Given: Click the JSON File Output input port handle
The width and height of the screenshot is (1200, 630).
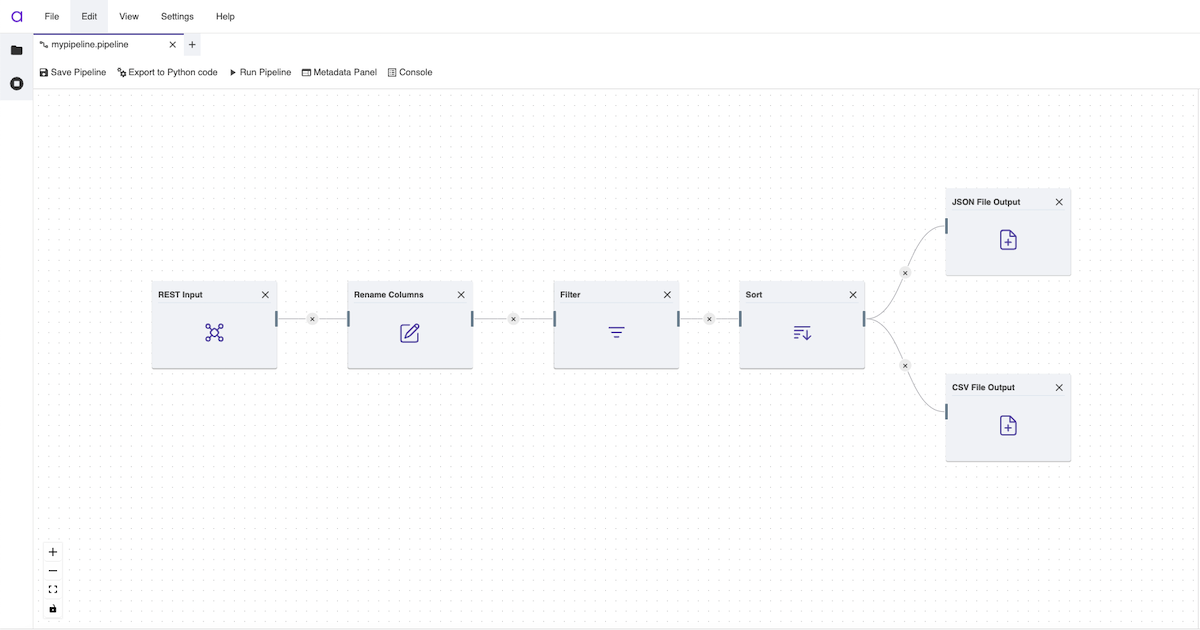Looking at the screenshot, I should [947, 226].
